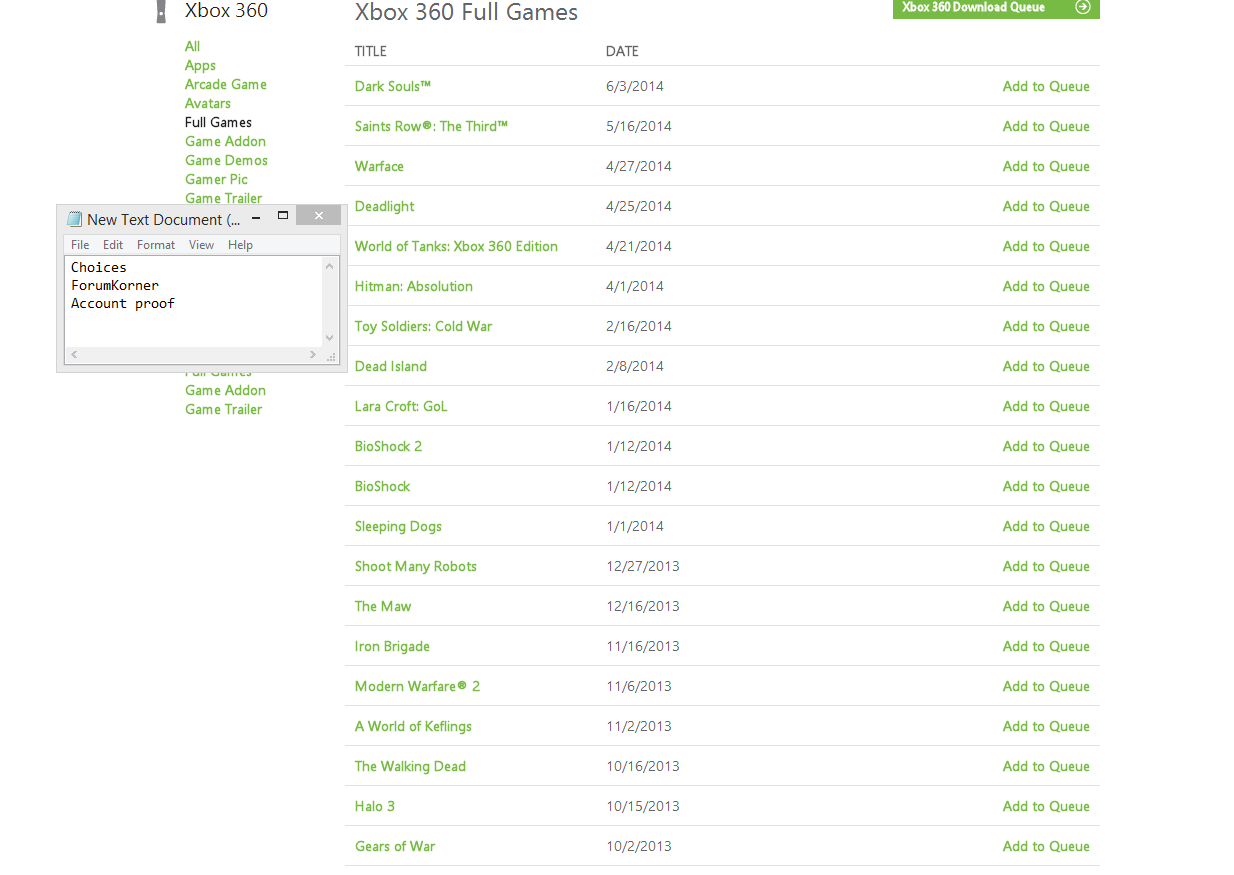Viewport: 1234px width, 875px height.
Task: Open the Sleeping Dogs title link
Action: coord(398,526)
